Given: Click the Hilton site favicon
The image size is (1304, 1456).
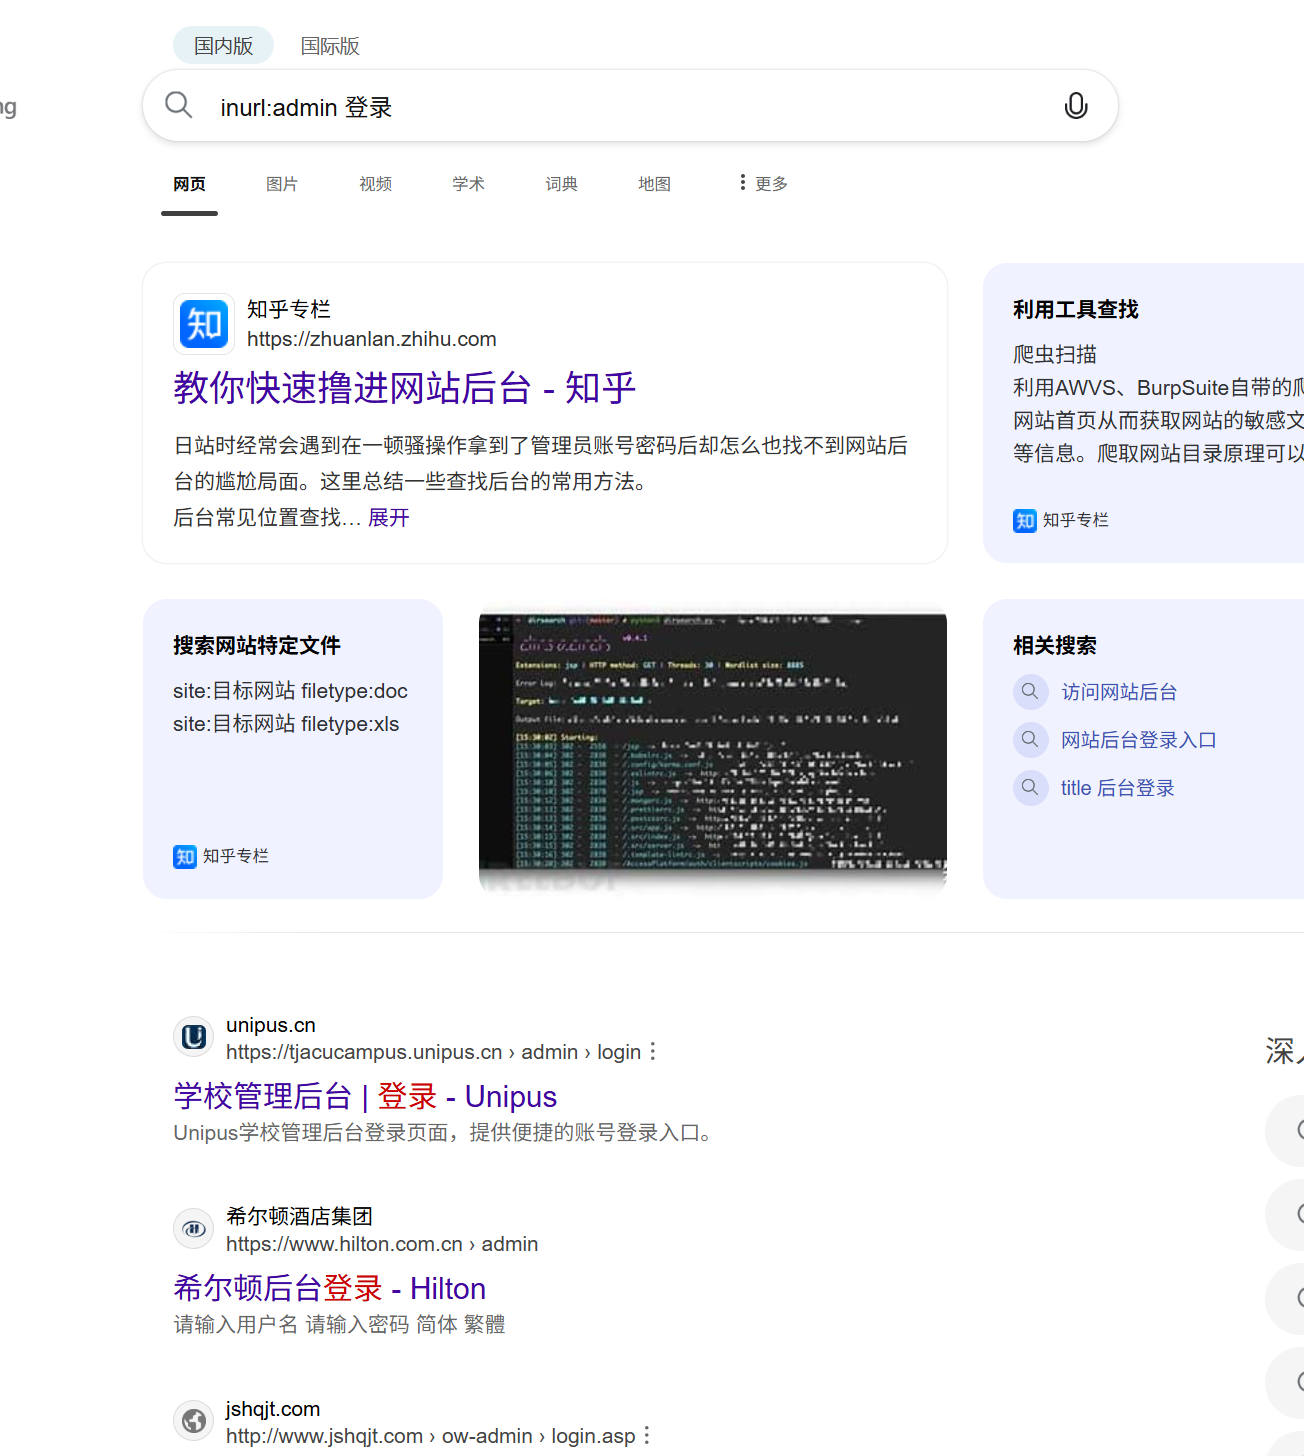Looking at the screenshot, I should tap(194, 1229).
